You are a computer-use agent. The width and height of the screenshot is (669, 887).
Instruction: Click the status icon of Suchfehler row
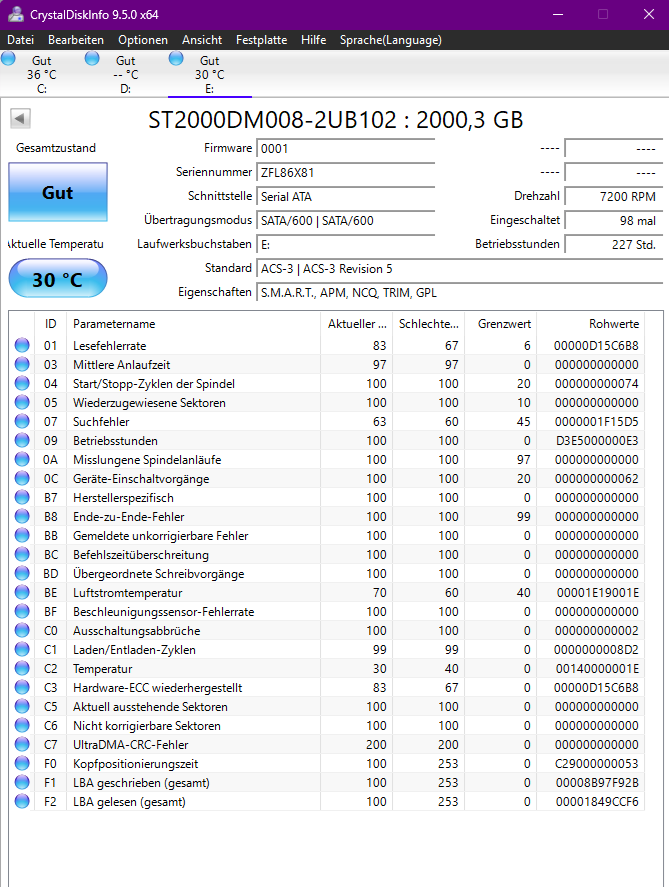pyautogui.click(x=22, y=421)
